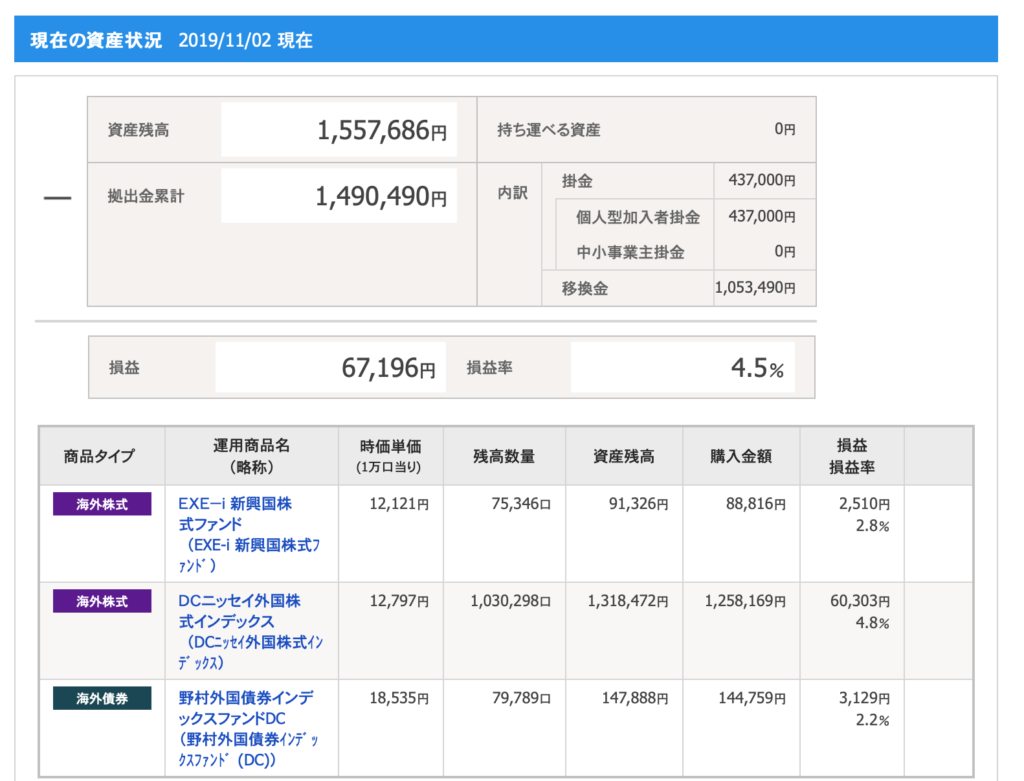Select the 移換金 amount 1,053,490円
Screen dimensions: 1024x781
(x=756, y=287)
